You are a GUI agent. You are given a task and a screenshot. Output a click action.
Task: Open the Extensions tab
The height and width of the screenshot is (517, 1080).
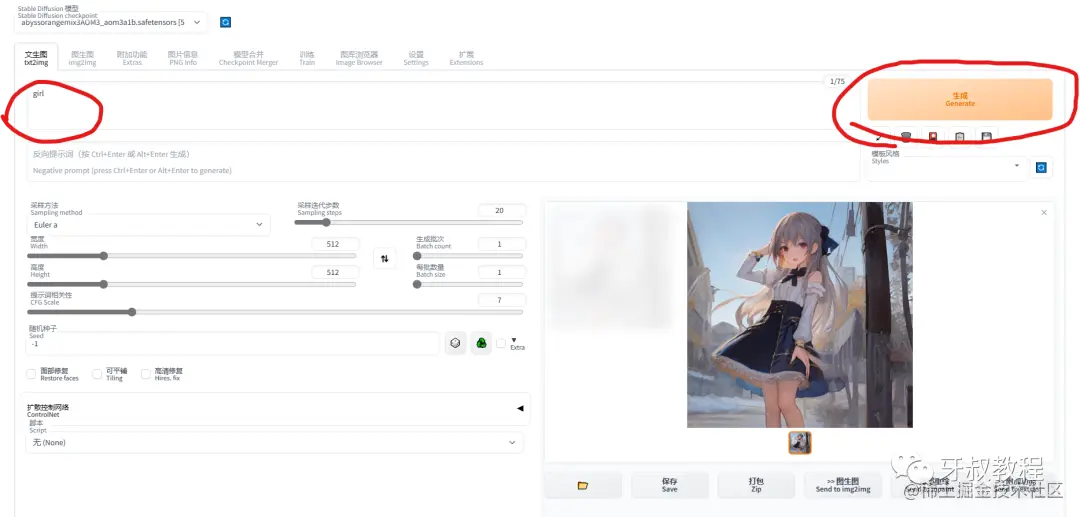[x=466, y=59]
